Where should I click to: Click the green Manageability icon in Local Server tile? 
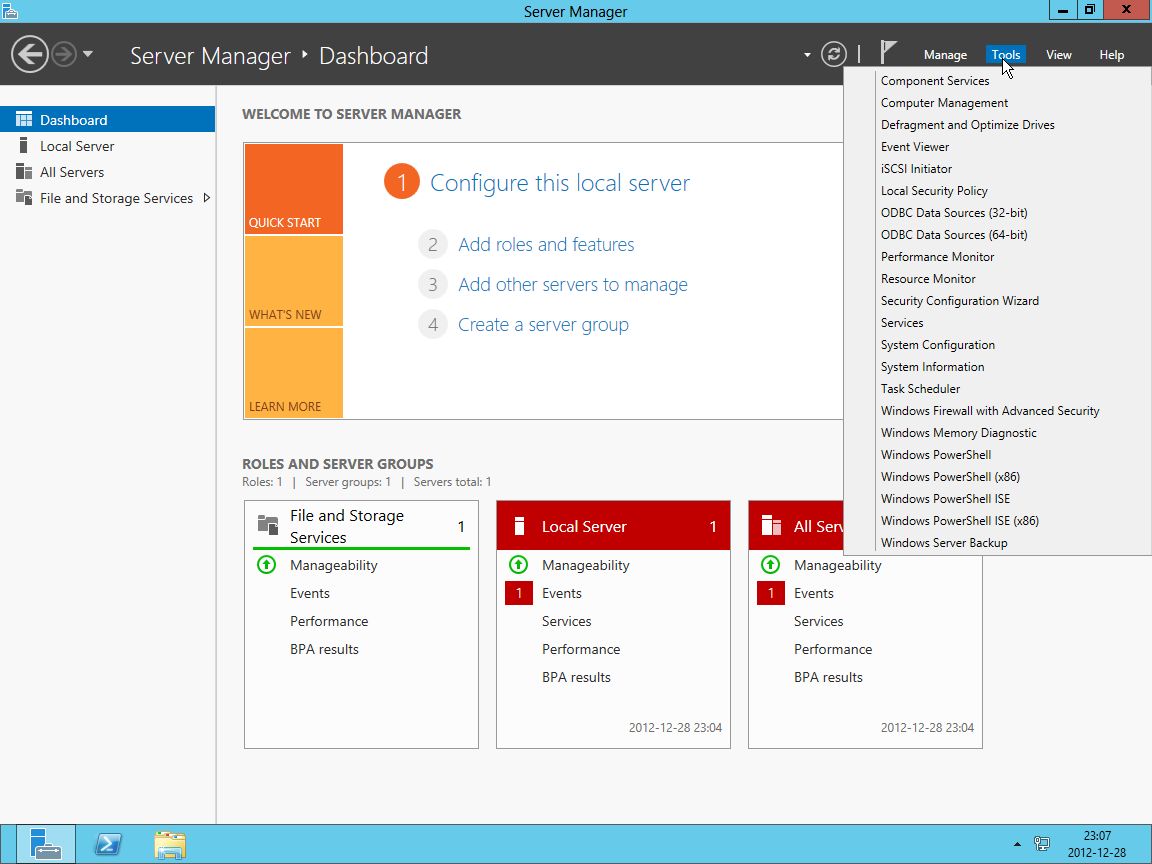click(519, 565)
